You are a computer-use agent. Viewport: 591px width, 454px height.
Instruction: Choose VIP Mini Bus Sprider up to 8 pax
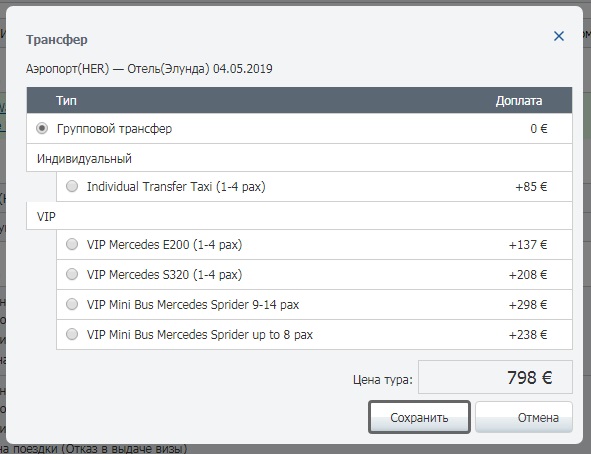coord(72,334)
